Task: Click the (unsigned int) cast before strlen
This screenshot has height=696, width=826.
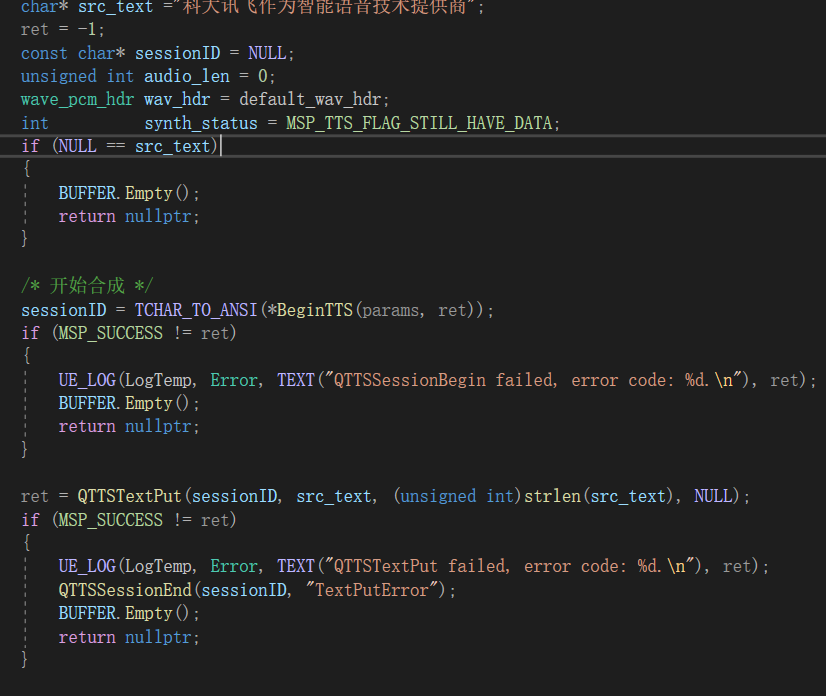Action: coord(457,496)
